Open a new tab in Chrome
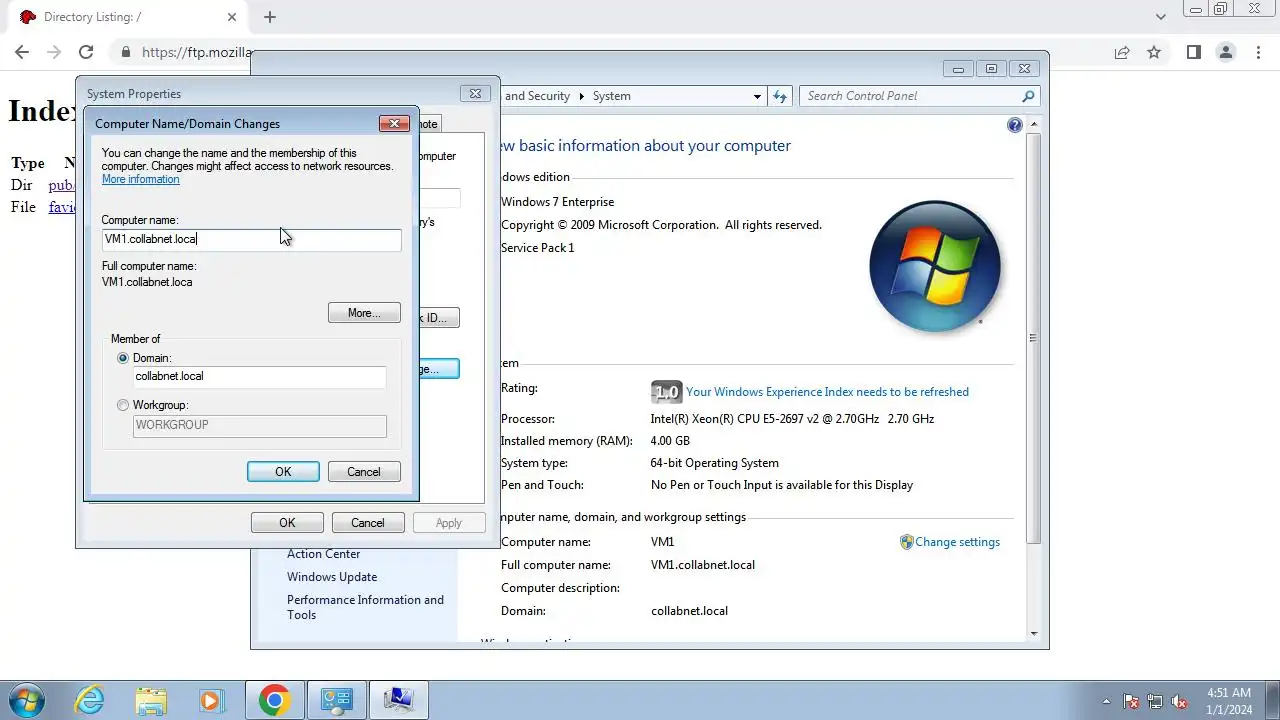 [269, 17]
